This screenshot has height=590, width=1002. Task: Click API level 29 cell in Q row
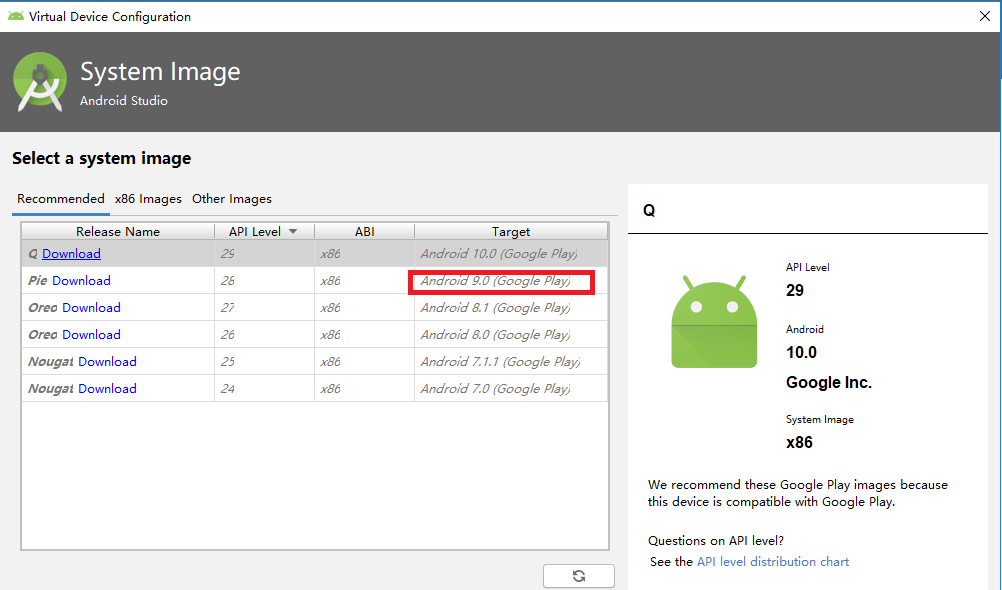(264, 254)
